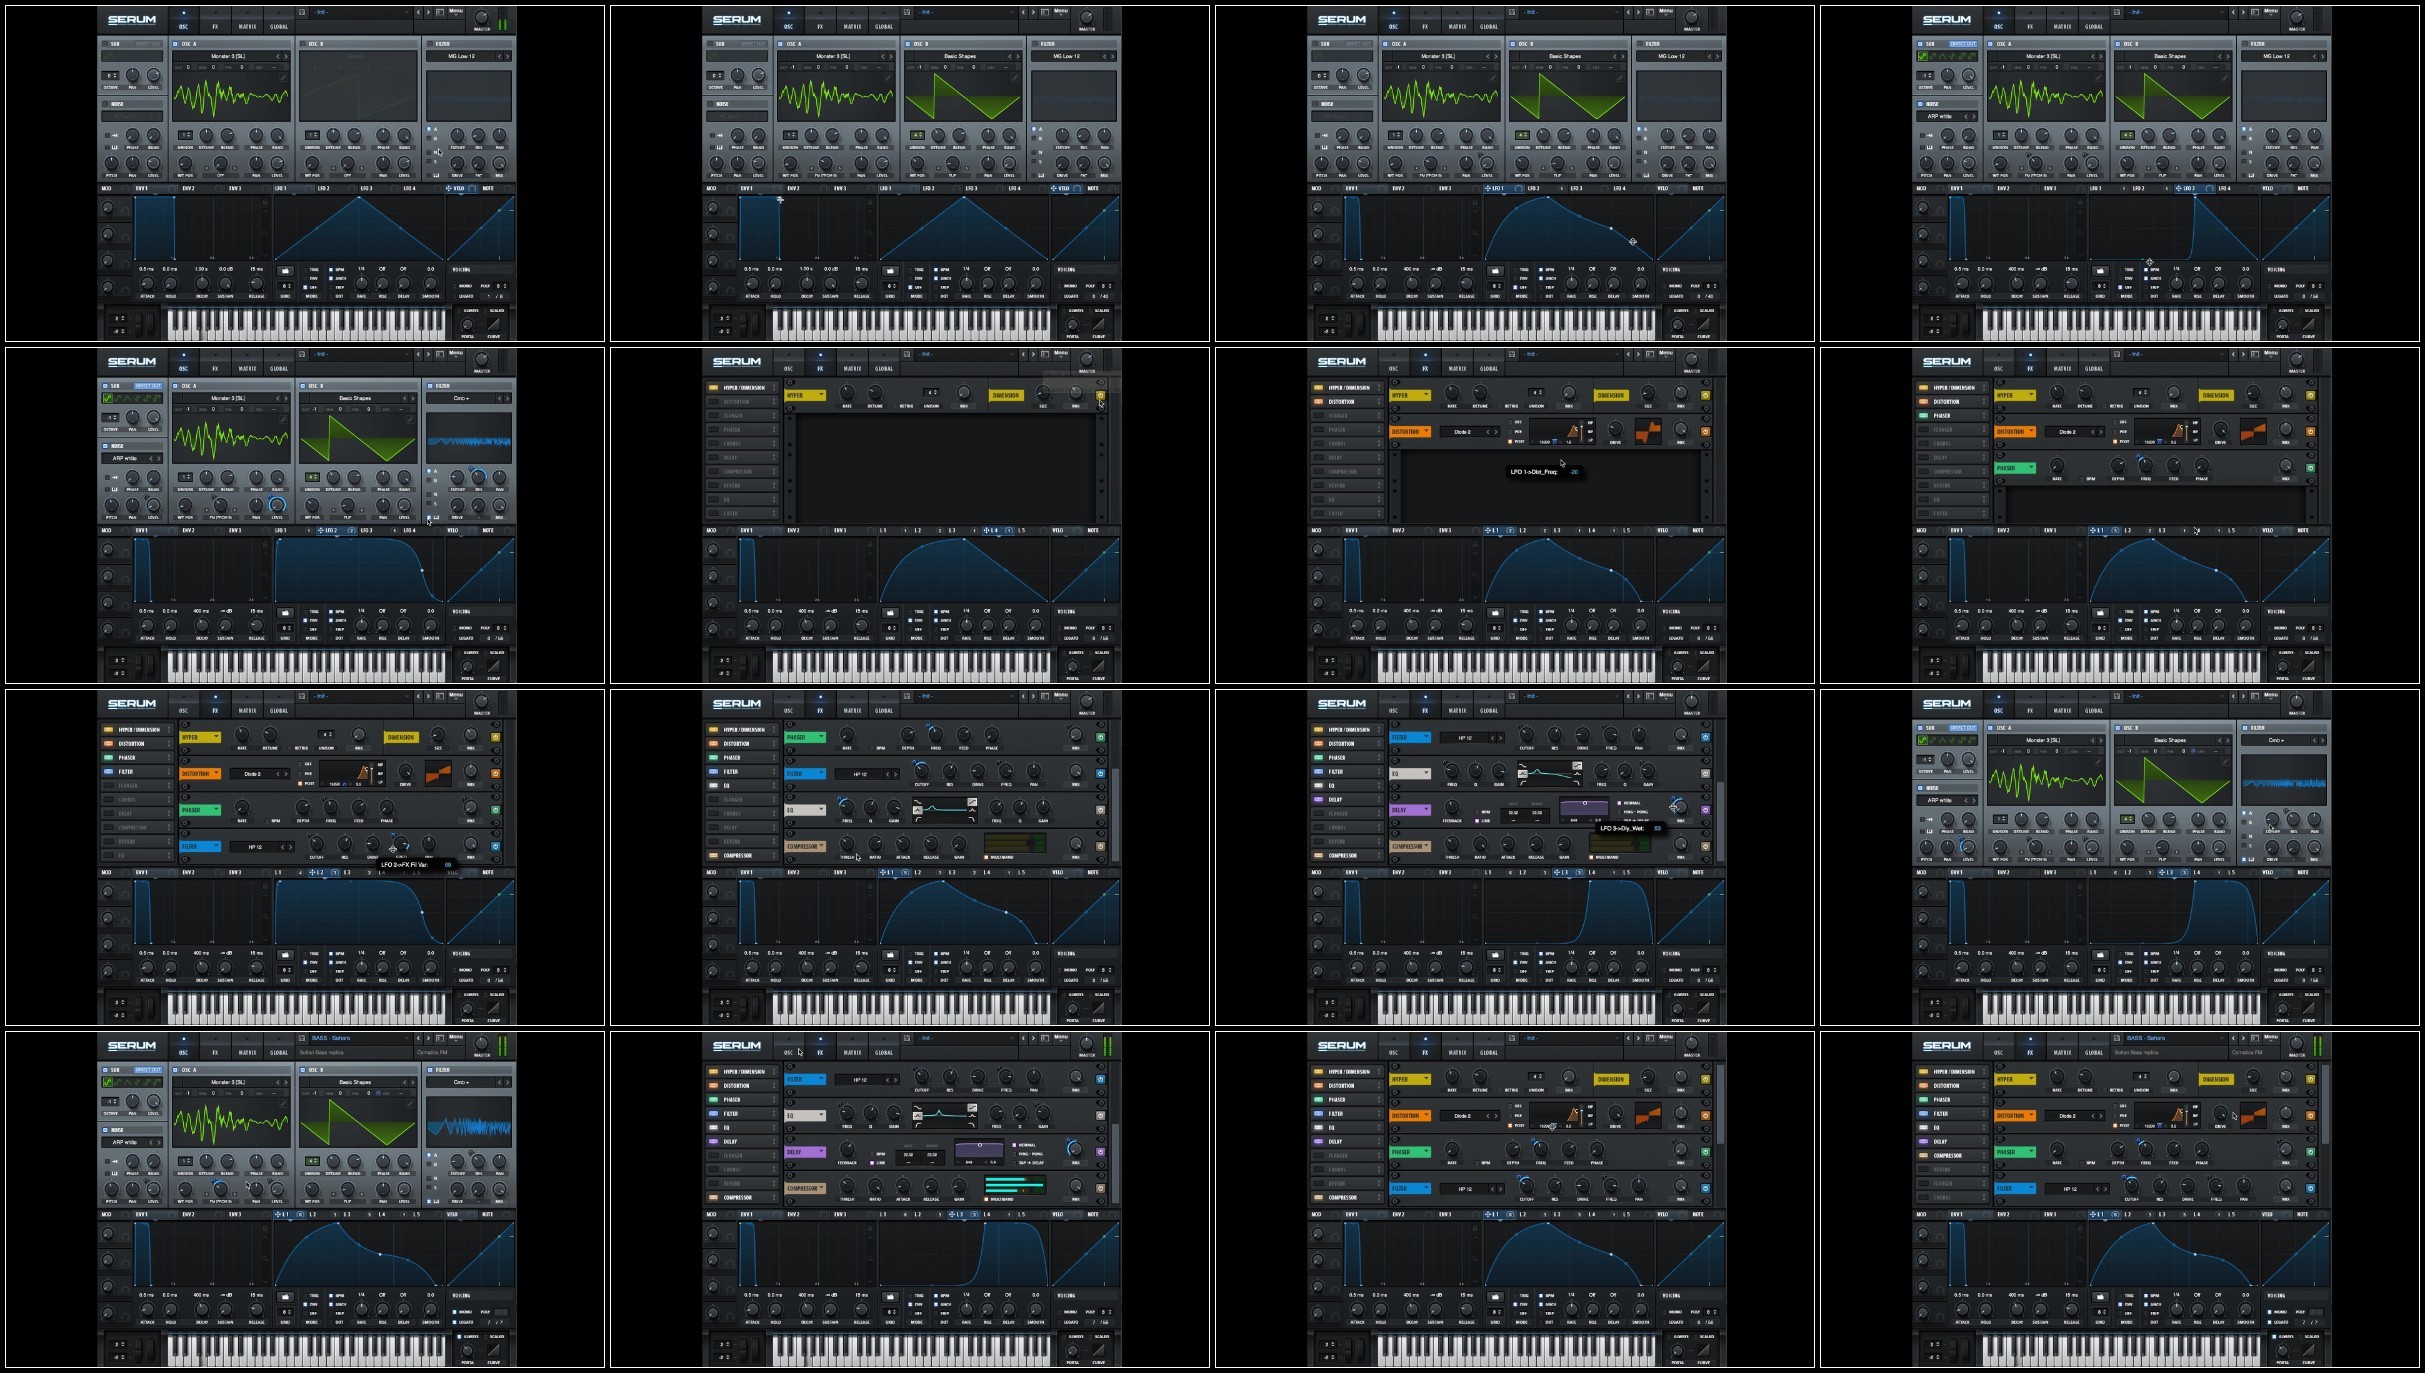Click DISTORTION in the FX rack list, row 2's second frame
This screenshot has height=1373, width=2425.
[x=742, y=402]
